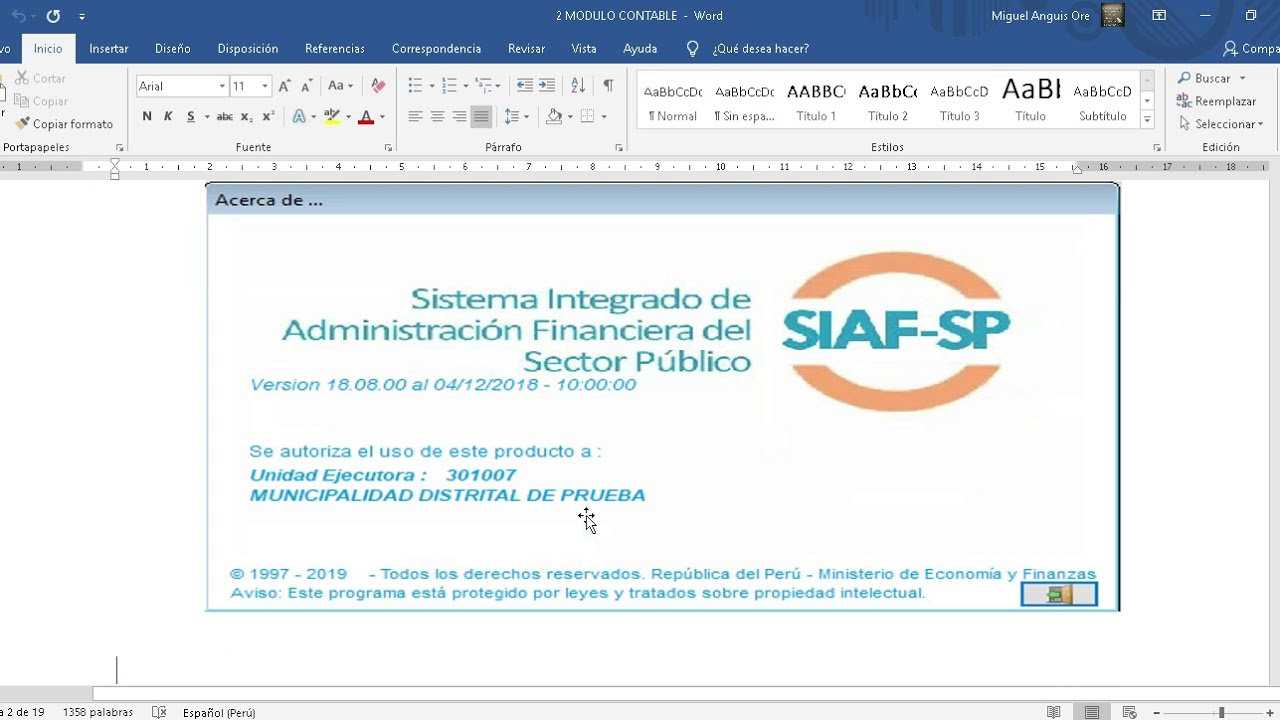Apply the Subtítulo style
The width and height of the screenshot is (1280, 720).
click(x=1102, y=101)
